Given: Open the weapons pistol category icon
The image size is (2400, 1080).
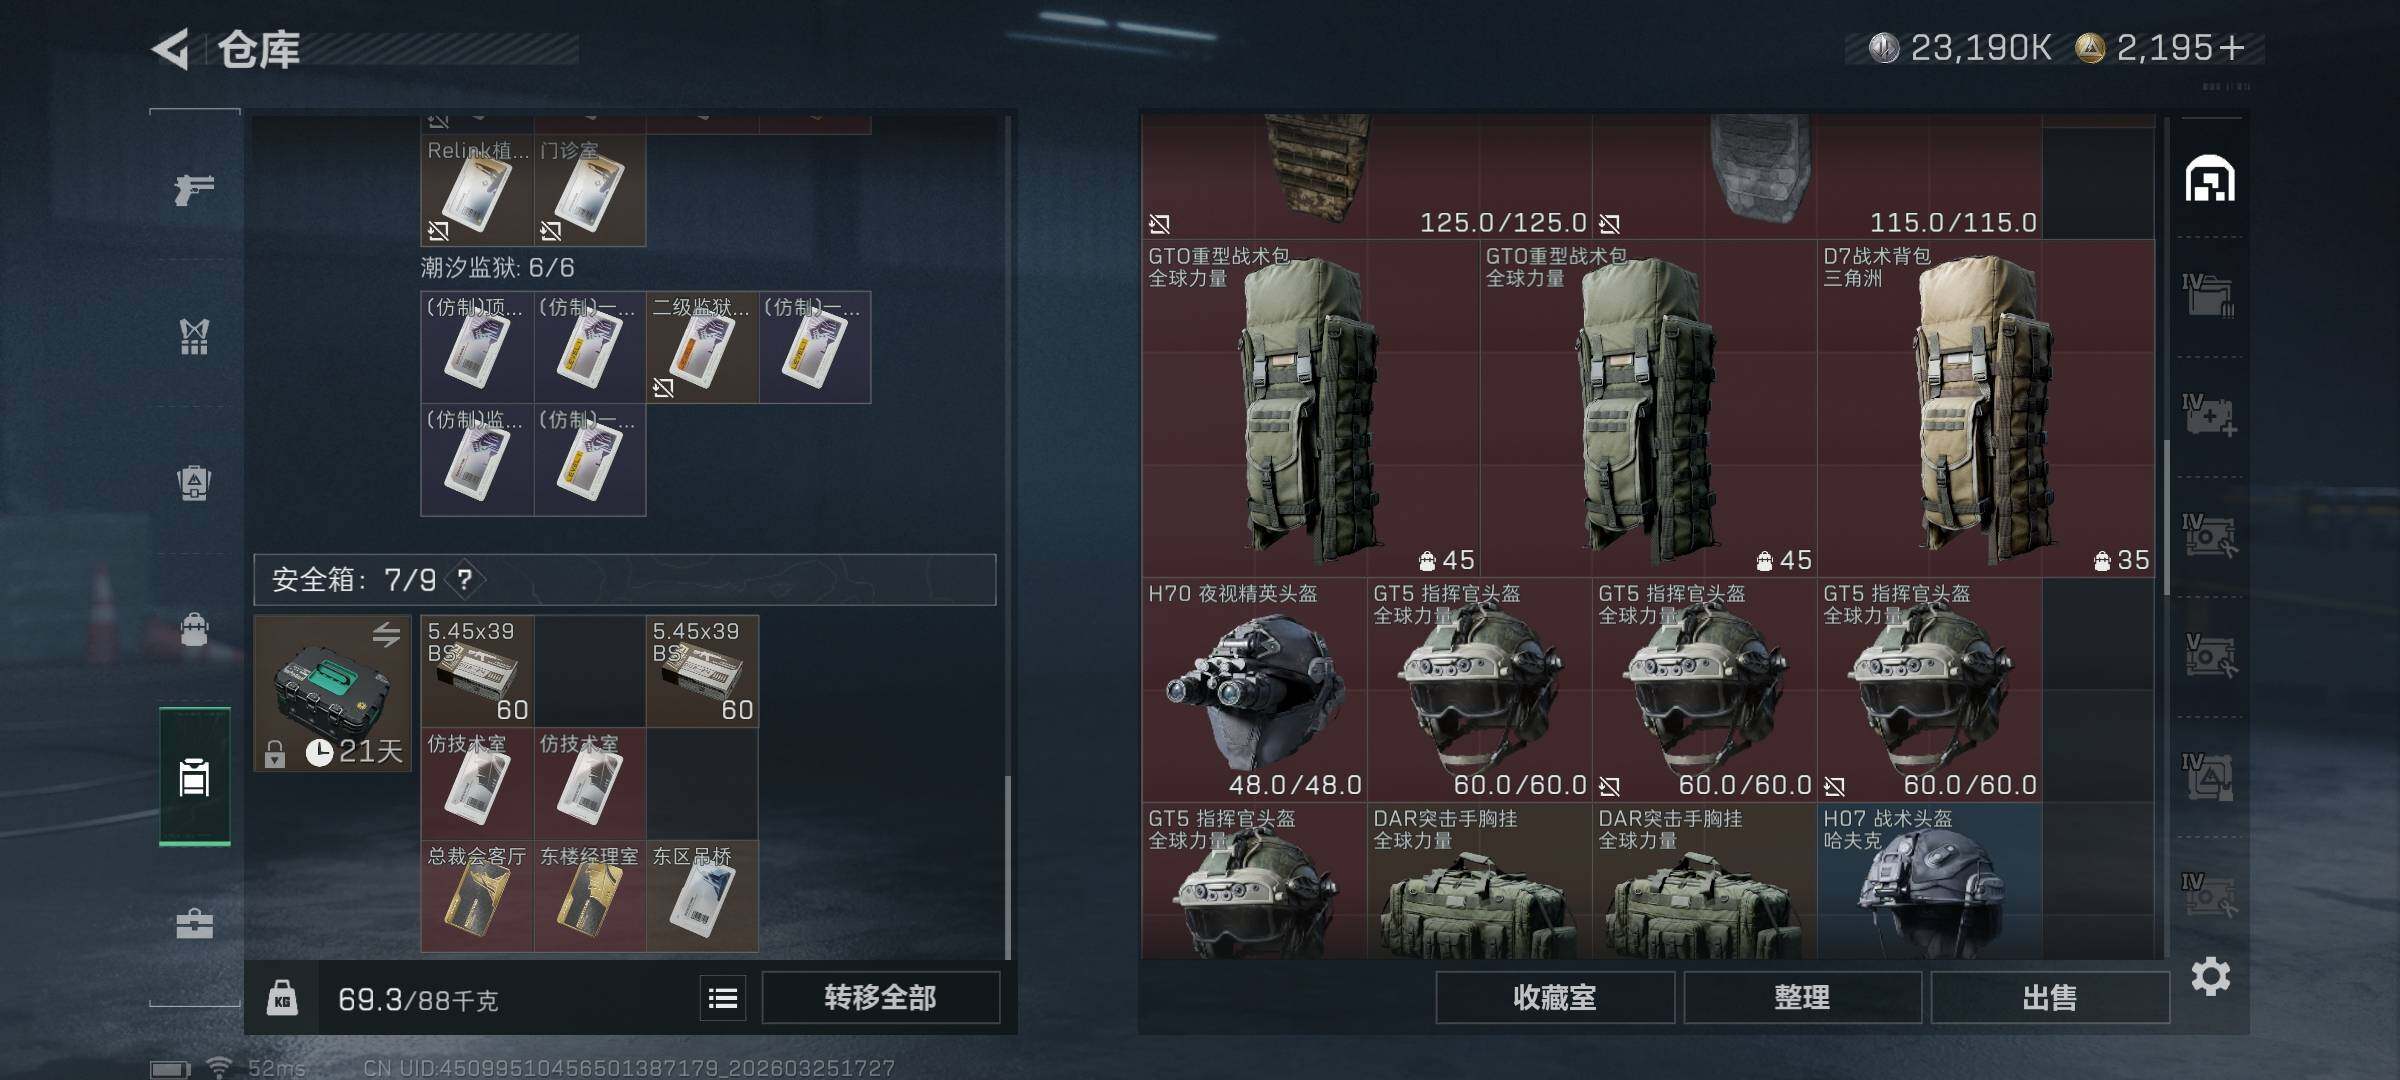Looking at the screenshot, I should click(194, 188).
